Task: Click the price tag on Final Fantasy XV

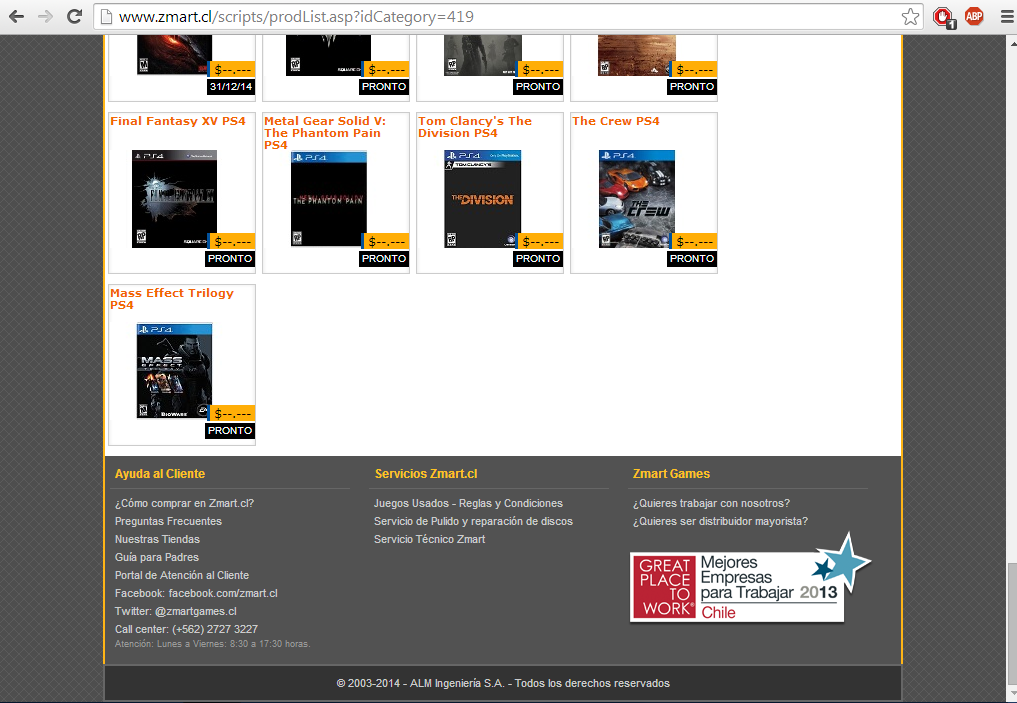Action: (x=232, y=241)
